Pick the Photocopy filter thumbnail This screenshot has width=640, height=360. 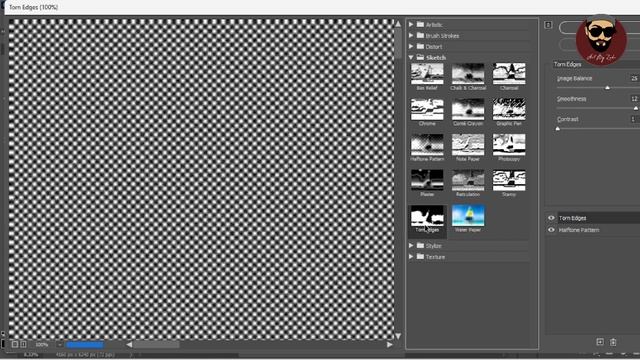[509, 145]
